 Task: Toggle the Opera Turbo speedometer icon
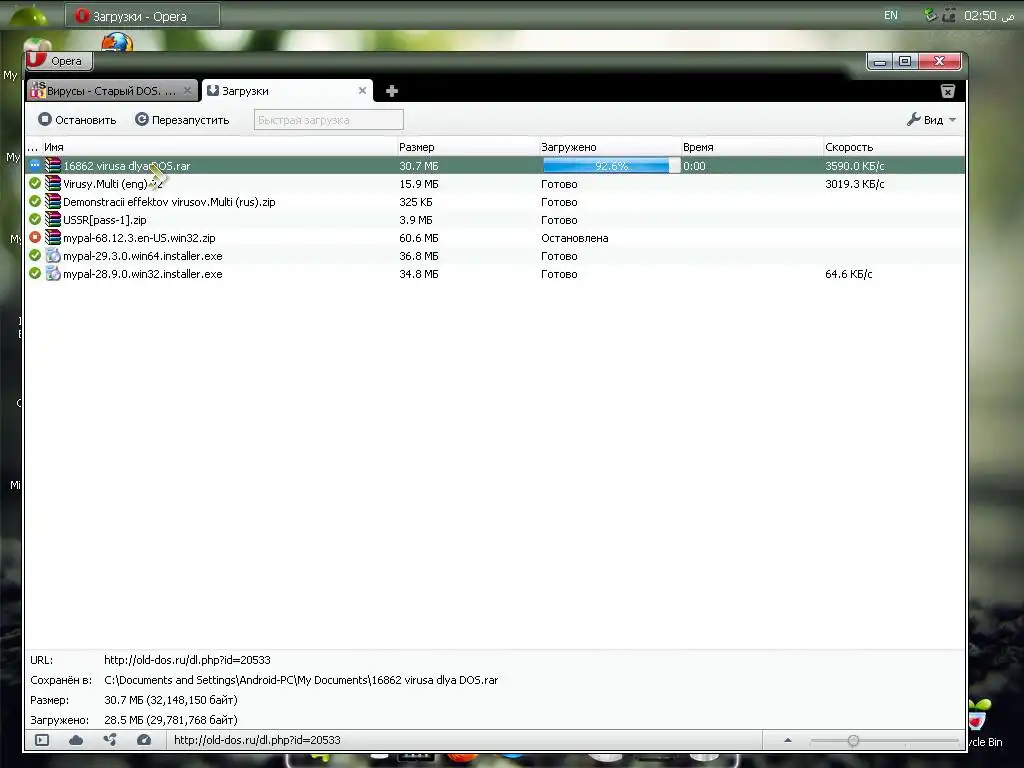click(x=144, y=740)
